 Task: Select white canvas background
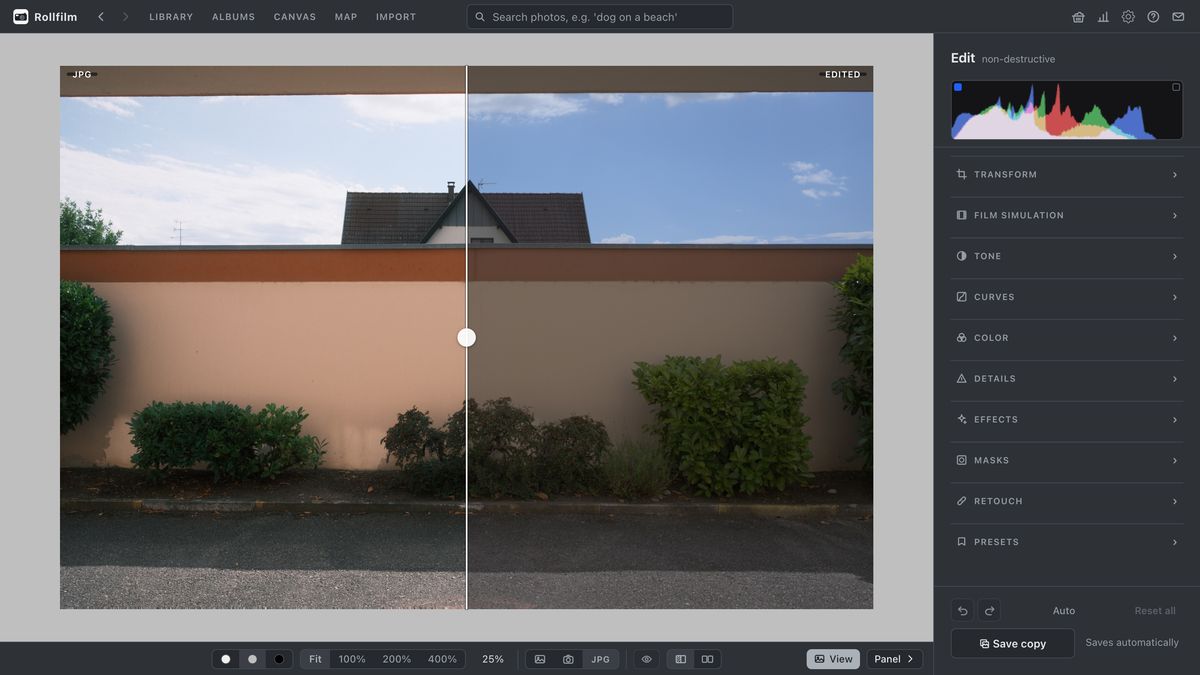(225, 659)
